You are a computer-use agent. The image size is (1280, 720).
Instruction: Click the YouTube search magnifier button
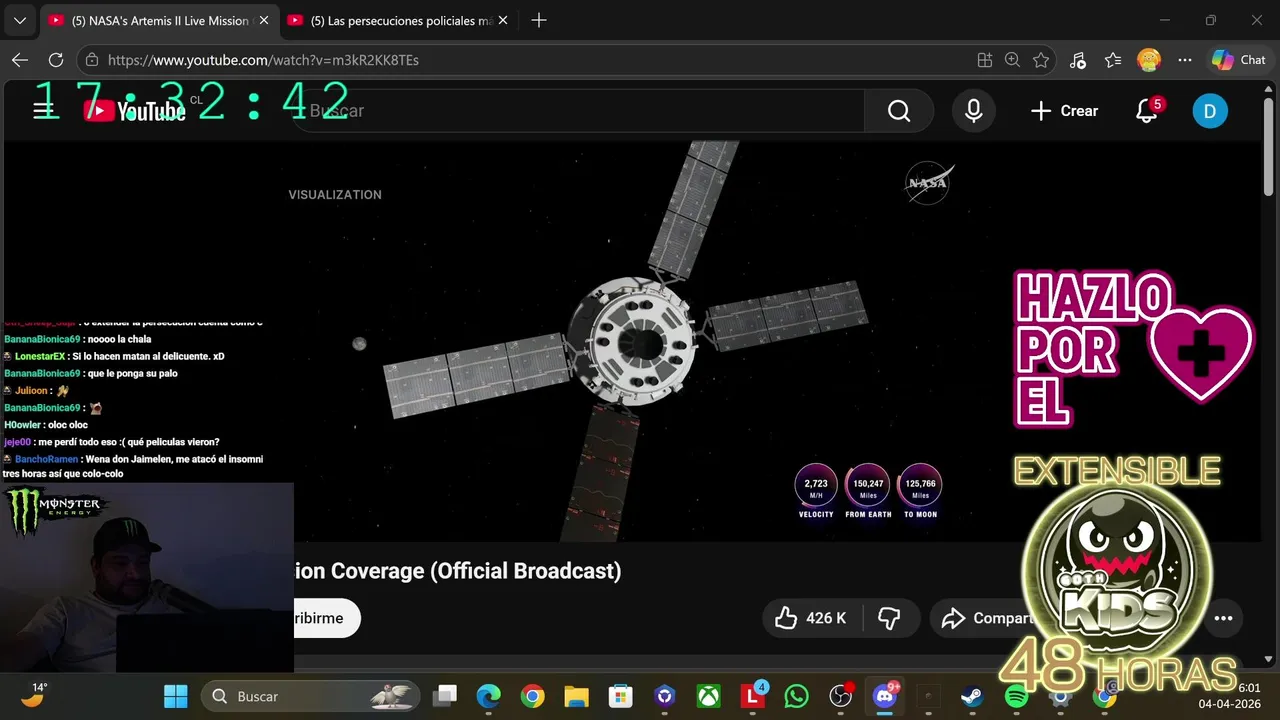(x=899, y=111)
